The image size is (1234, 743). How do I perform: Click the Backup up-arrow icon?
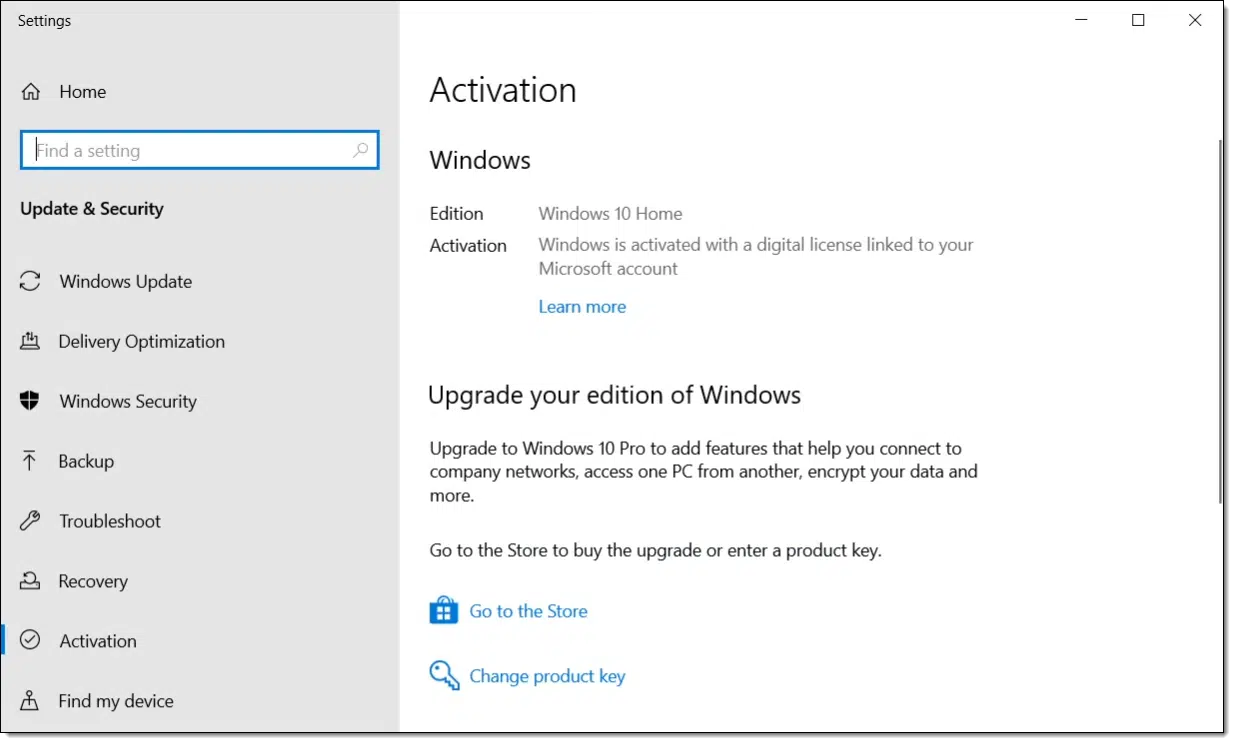click(x=30, y=461)
